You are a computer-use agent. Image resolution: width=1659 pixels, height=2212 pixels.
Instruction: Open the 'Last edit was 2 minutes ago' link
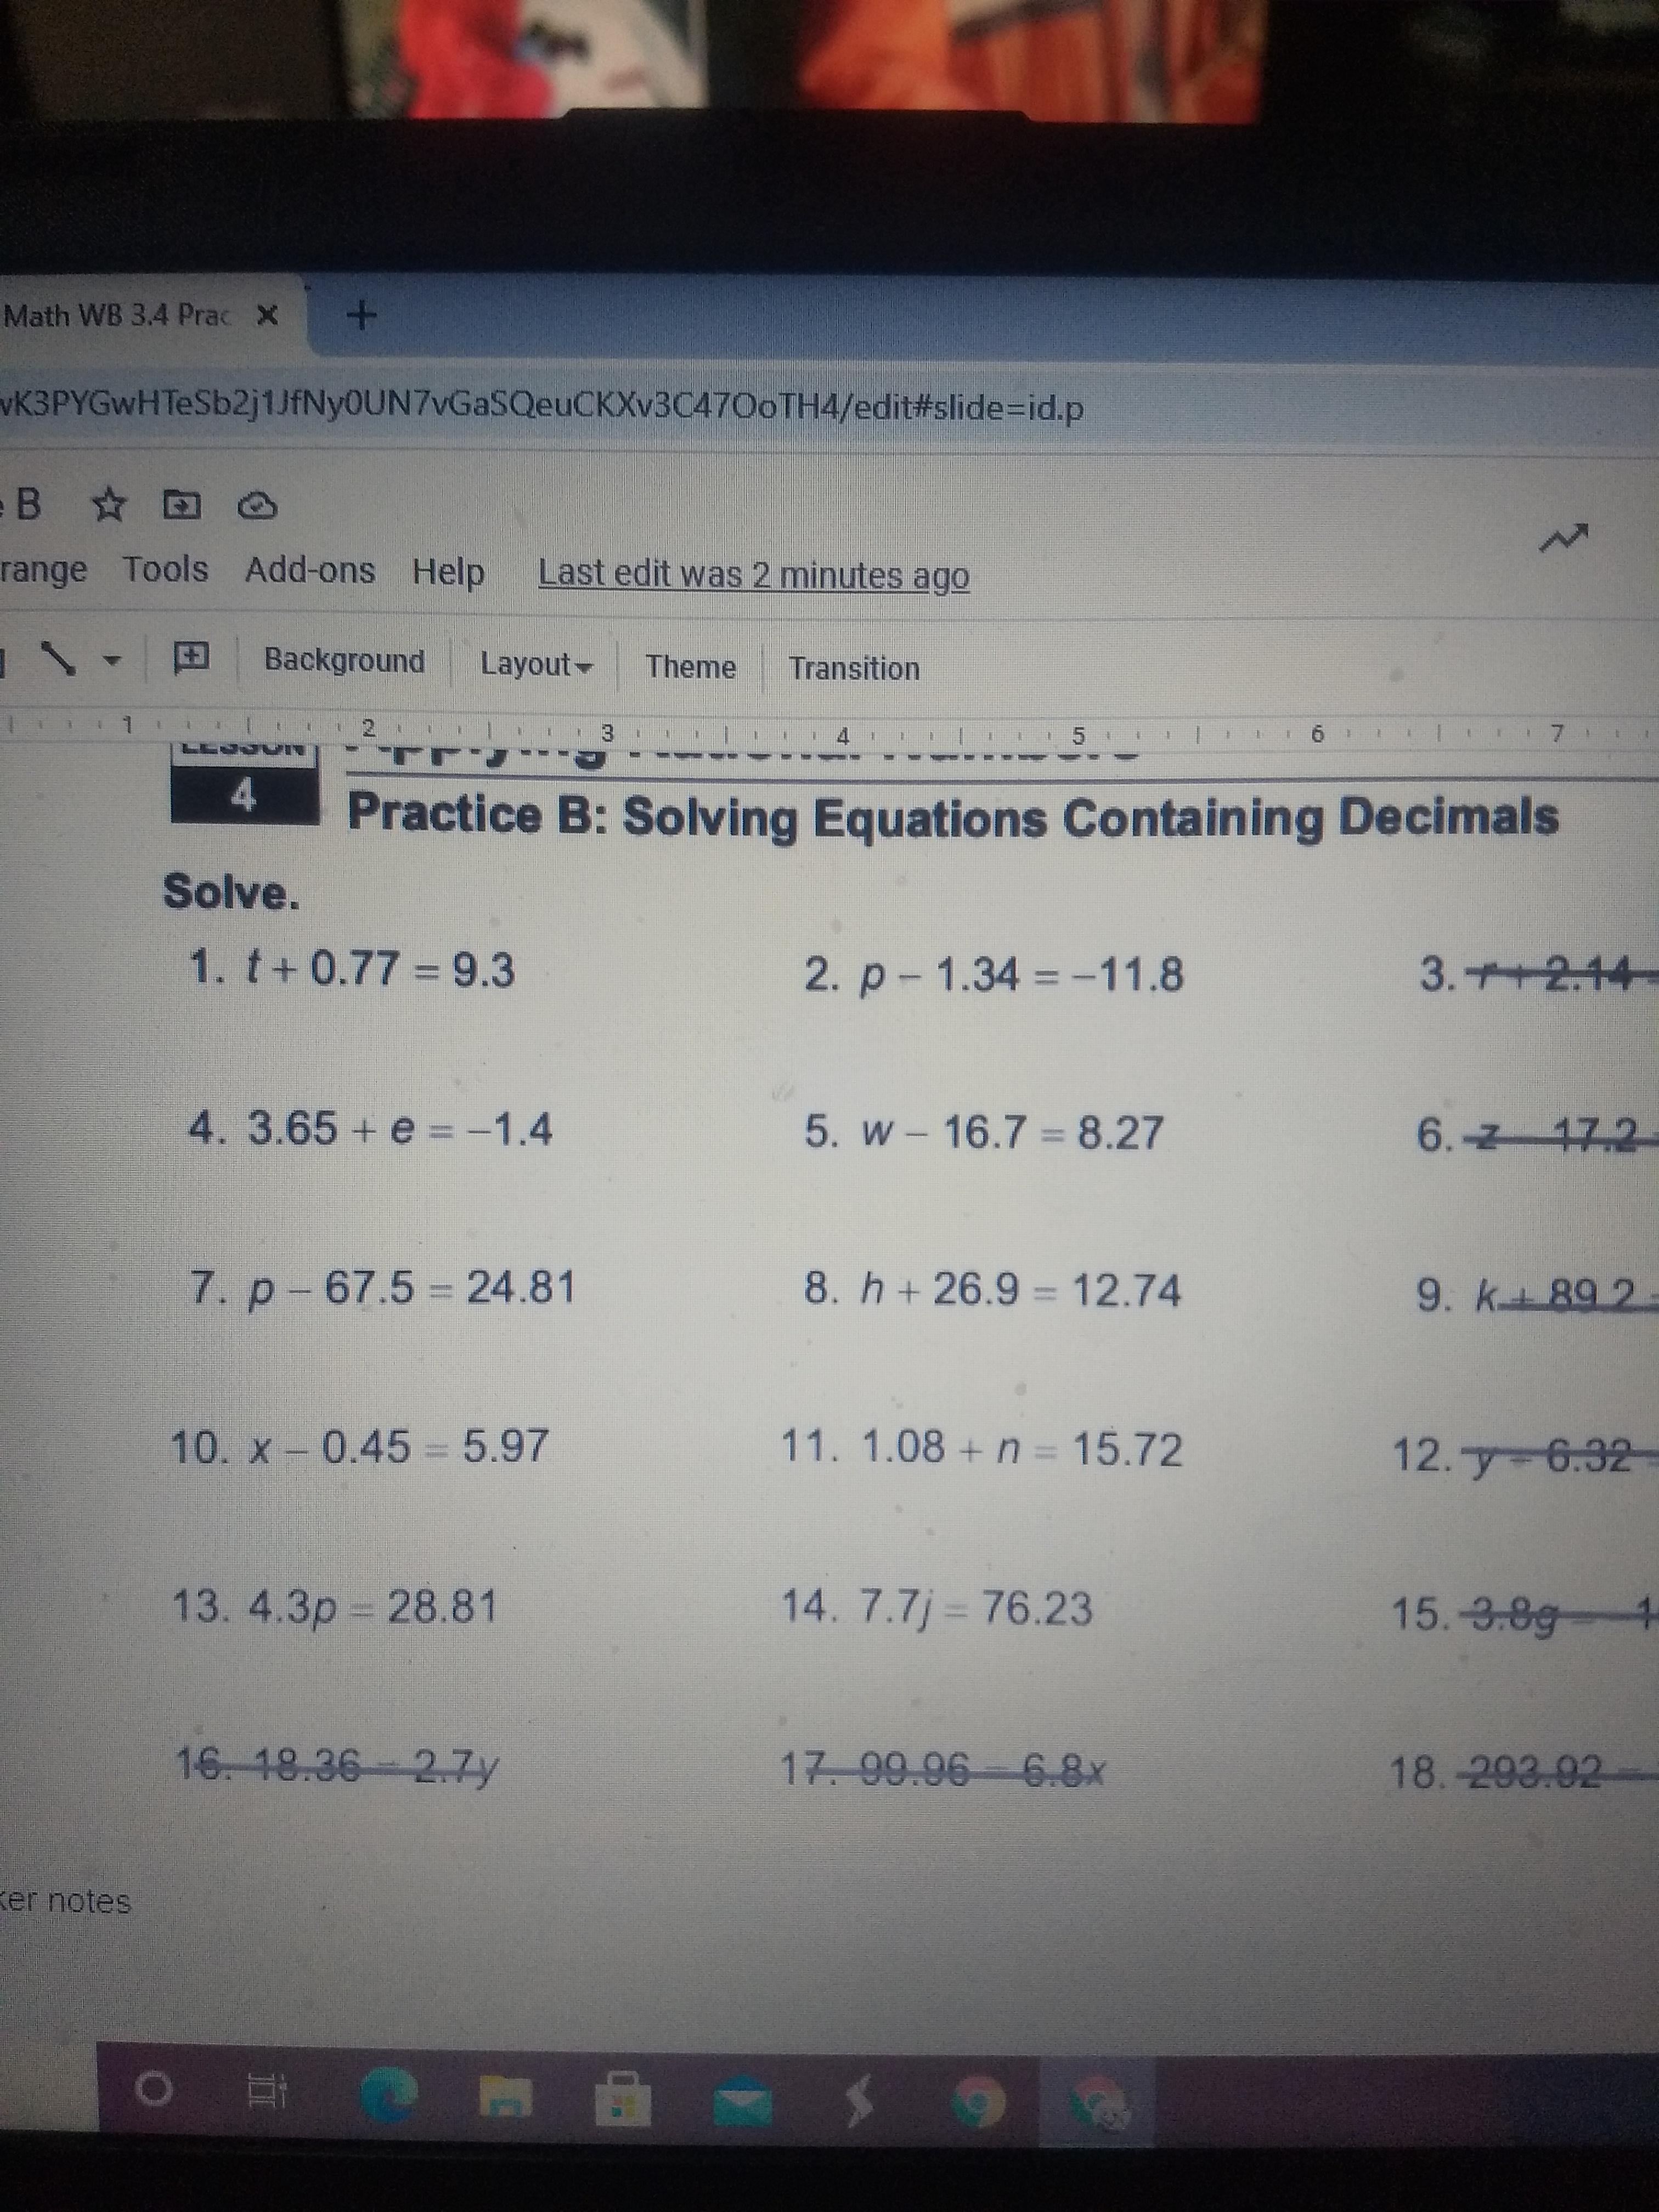coord(753,575)
